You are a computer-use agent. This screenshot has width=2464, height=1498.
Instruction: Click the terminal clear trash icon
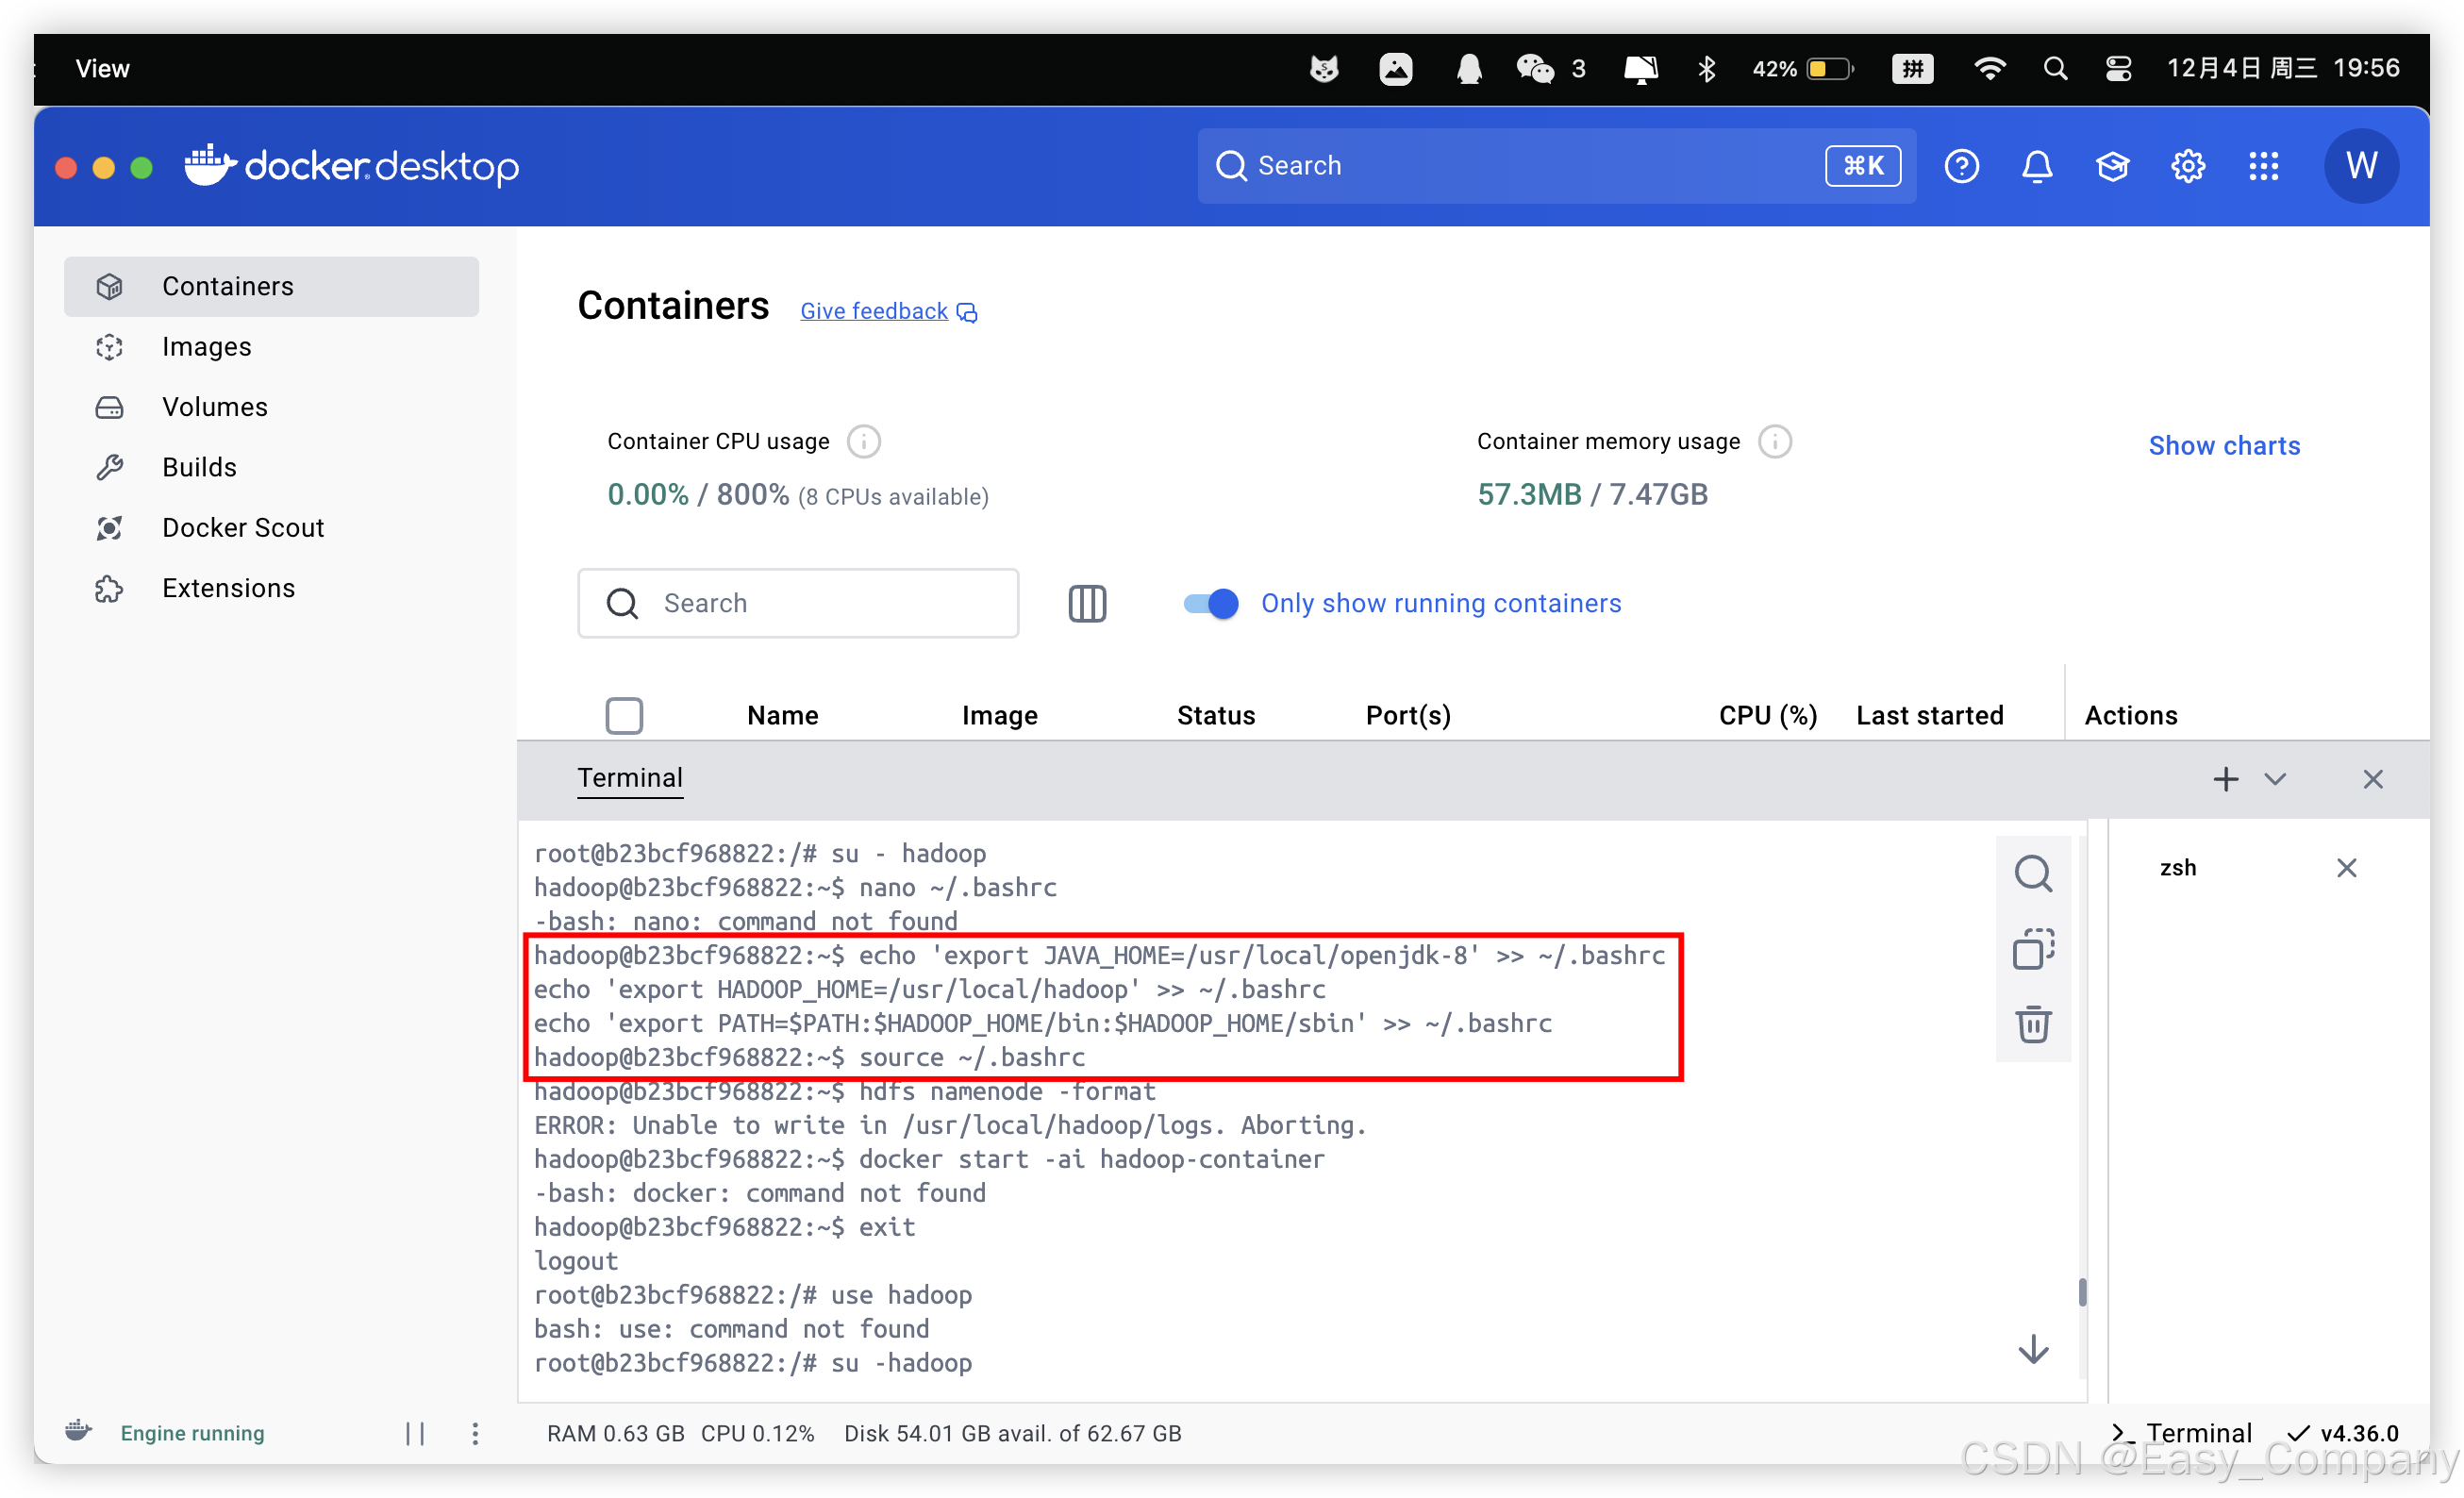(x=2033, y=1024)
